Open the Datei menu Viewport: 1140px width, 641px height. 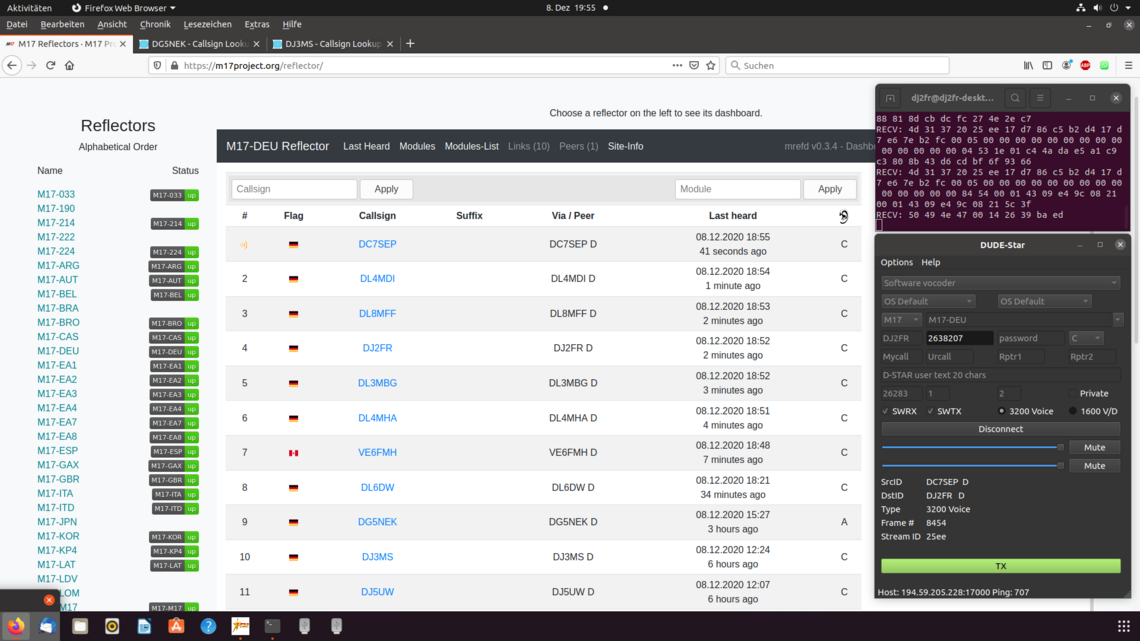click(17, 24)
